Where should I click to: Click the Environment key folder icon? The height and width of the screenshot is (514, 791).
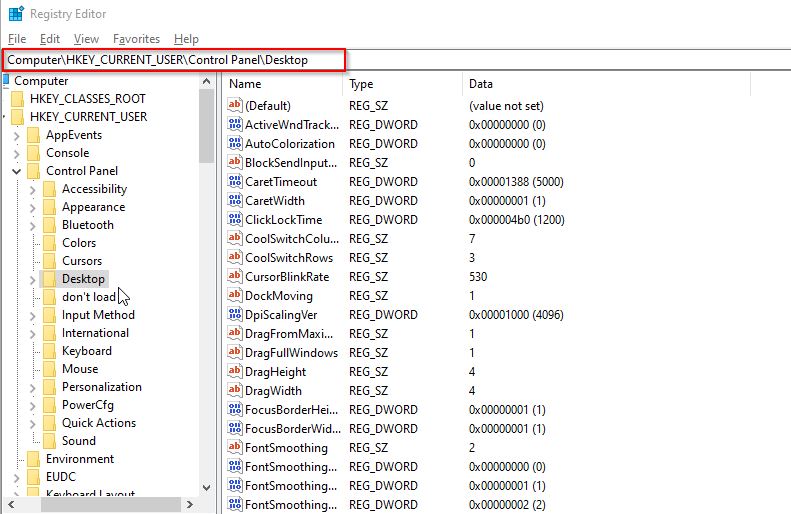(33, 459)
